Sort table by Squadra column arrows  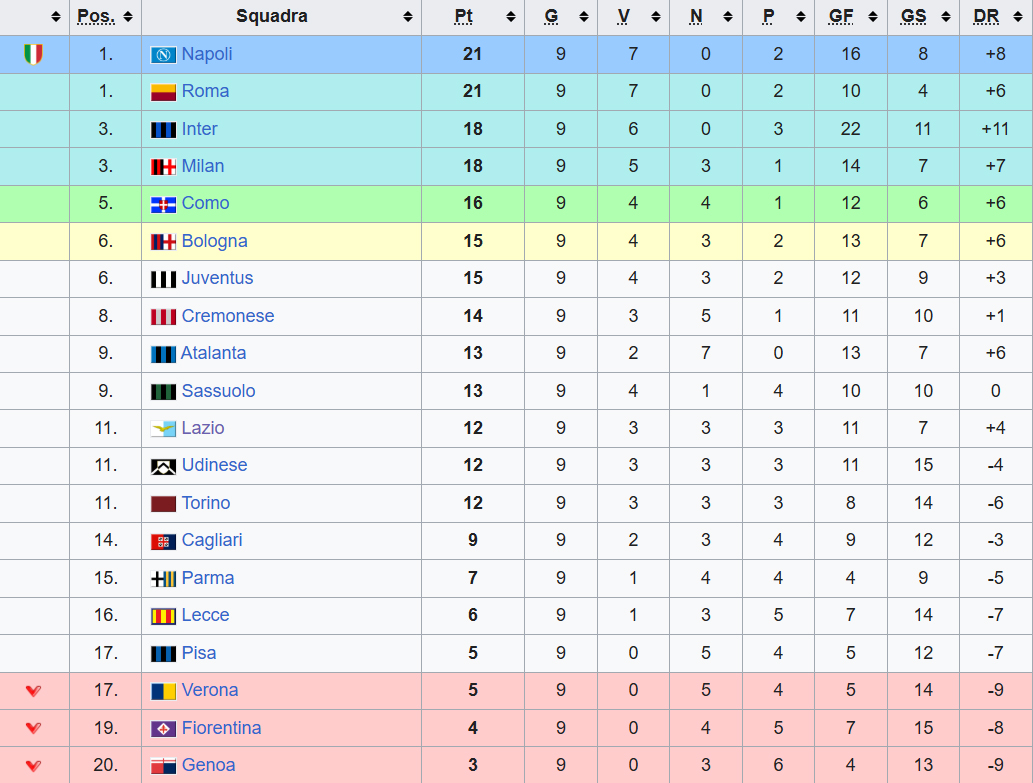(408, 17)
